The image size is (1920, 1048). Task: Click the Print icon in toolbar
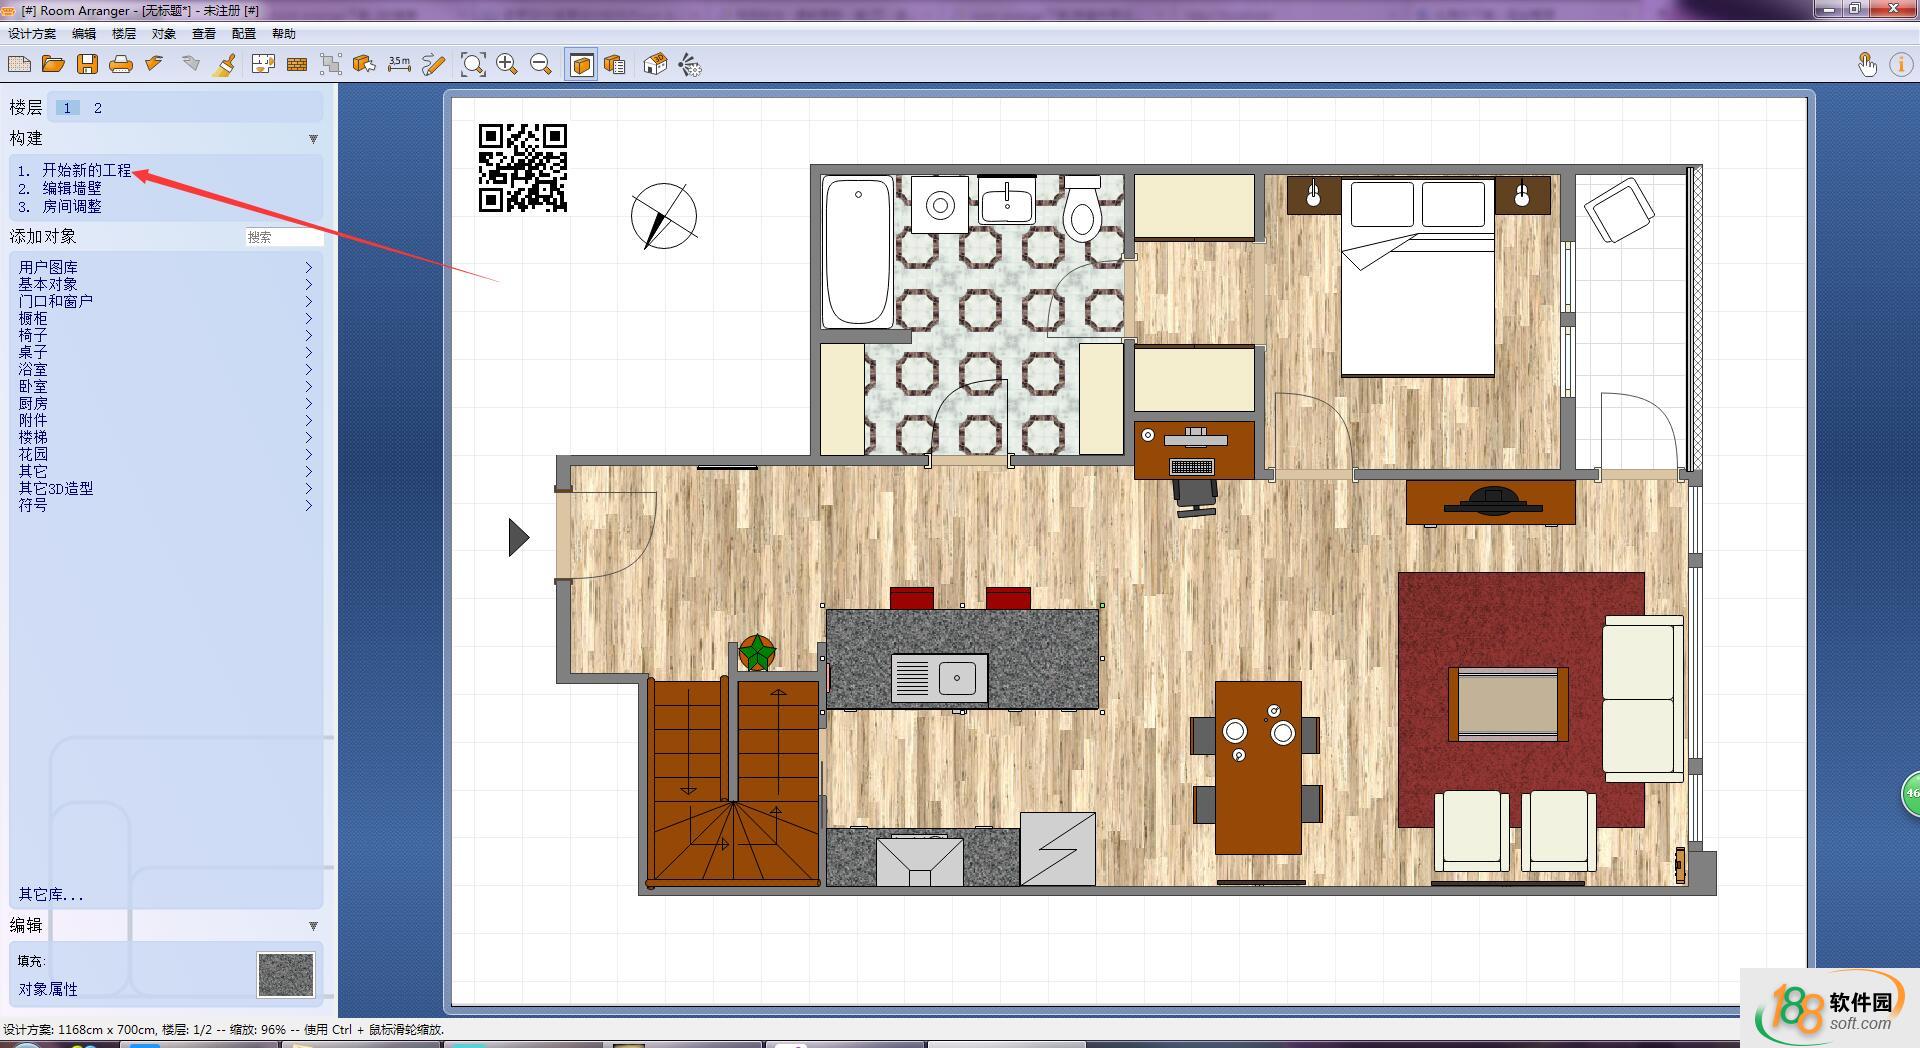tap(121, 65)
